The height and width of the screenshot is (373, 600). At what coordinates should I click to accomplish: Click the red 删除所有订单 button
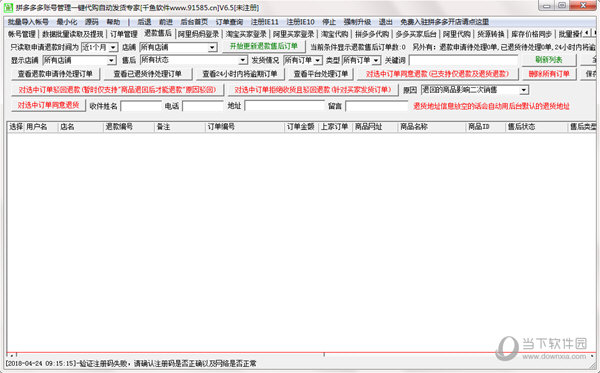click(x=549, y=74)
